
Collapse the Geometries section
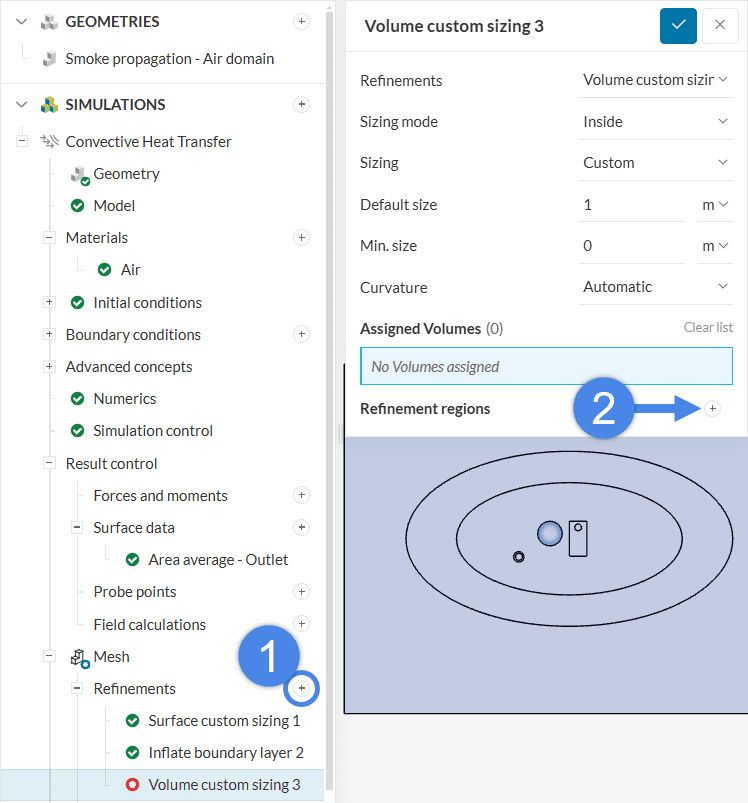[21, 21]
